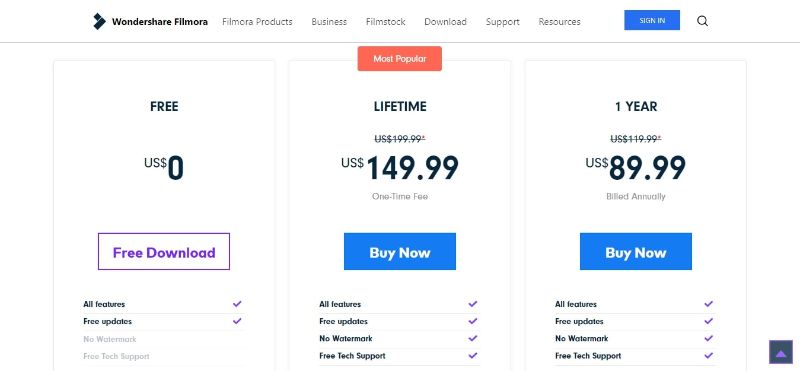This screenshot has width=800, height=371.
Task: Go to the Filmstock menu item
Action: tap(386, 21)
